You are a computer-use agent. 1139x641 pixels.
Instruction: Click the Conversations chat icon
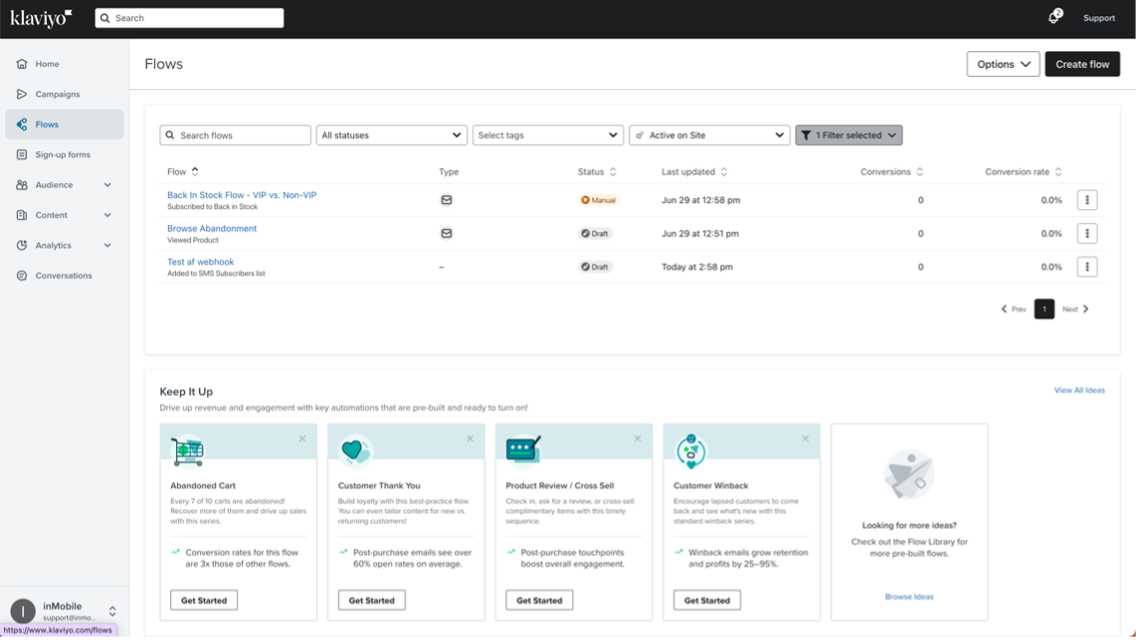coord(22,275)
